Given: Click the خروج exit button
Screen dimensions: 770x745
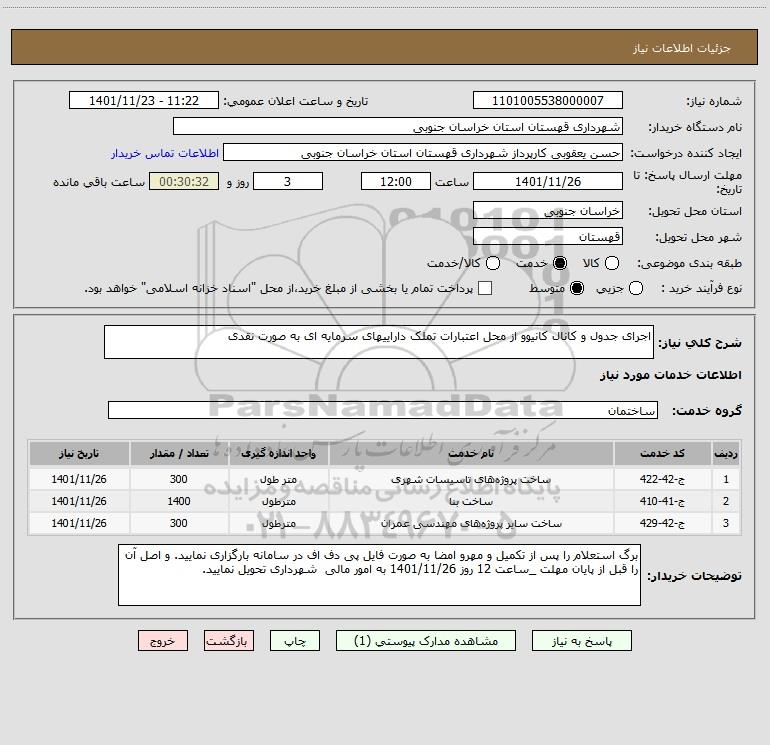Looking at the screenshot, I should 163,641.
